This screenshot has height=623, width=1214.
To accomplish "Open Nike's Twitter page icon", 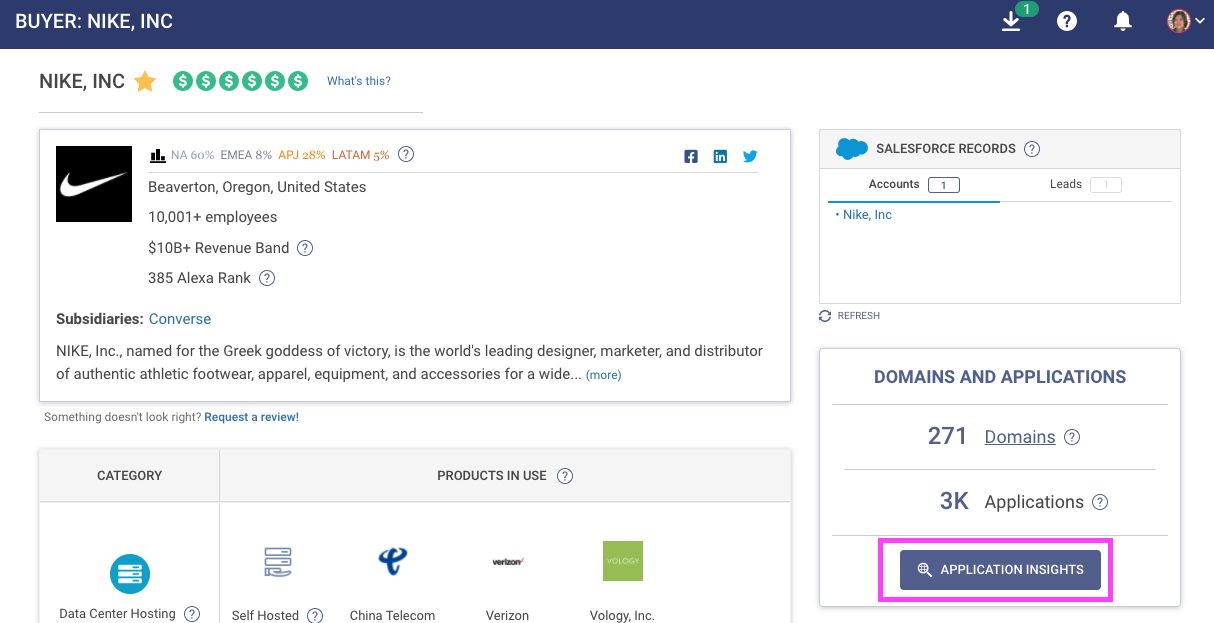I will click(x=750, y=156).
